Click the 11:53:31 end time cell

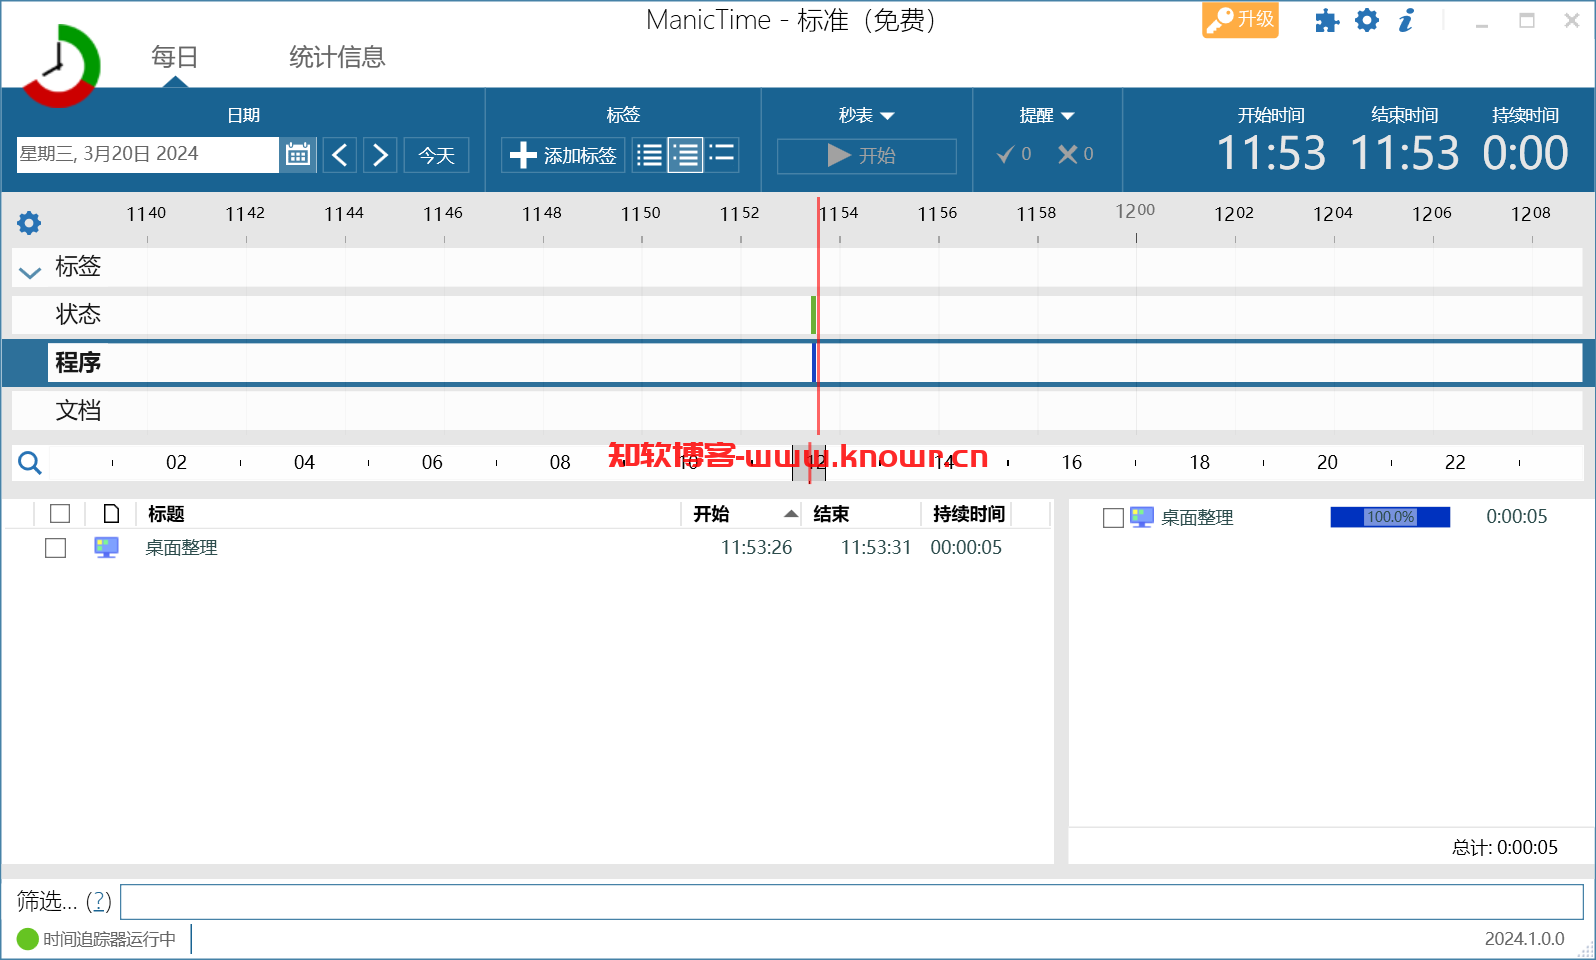click(876, 548)
